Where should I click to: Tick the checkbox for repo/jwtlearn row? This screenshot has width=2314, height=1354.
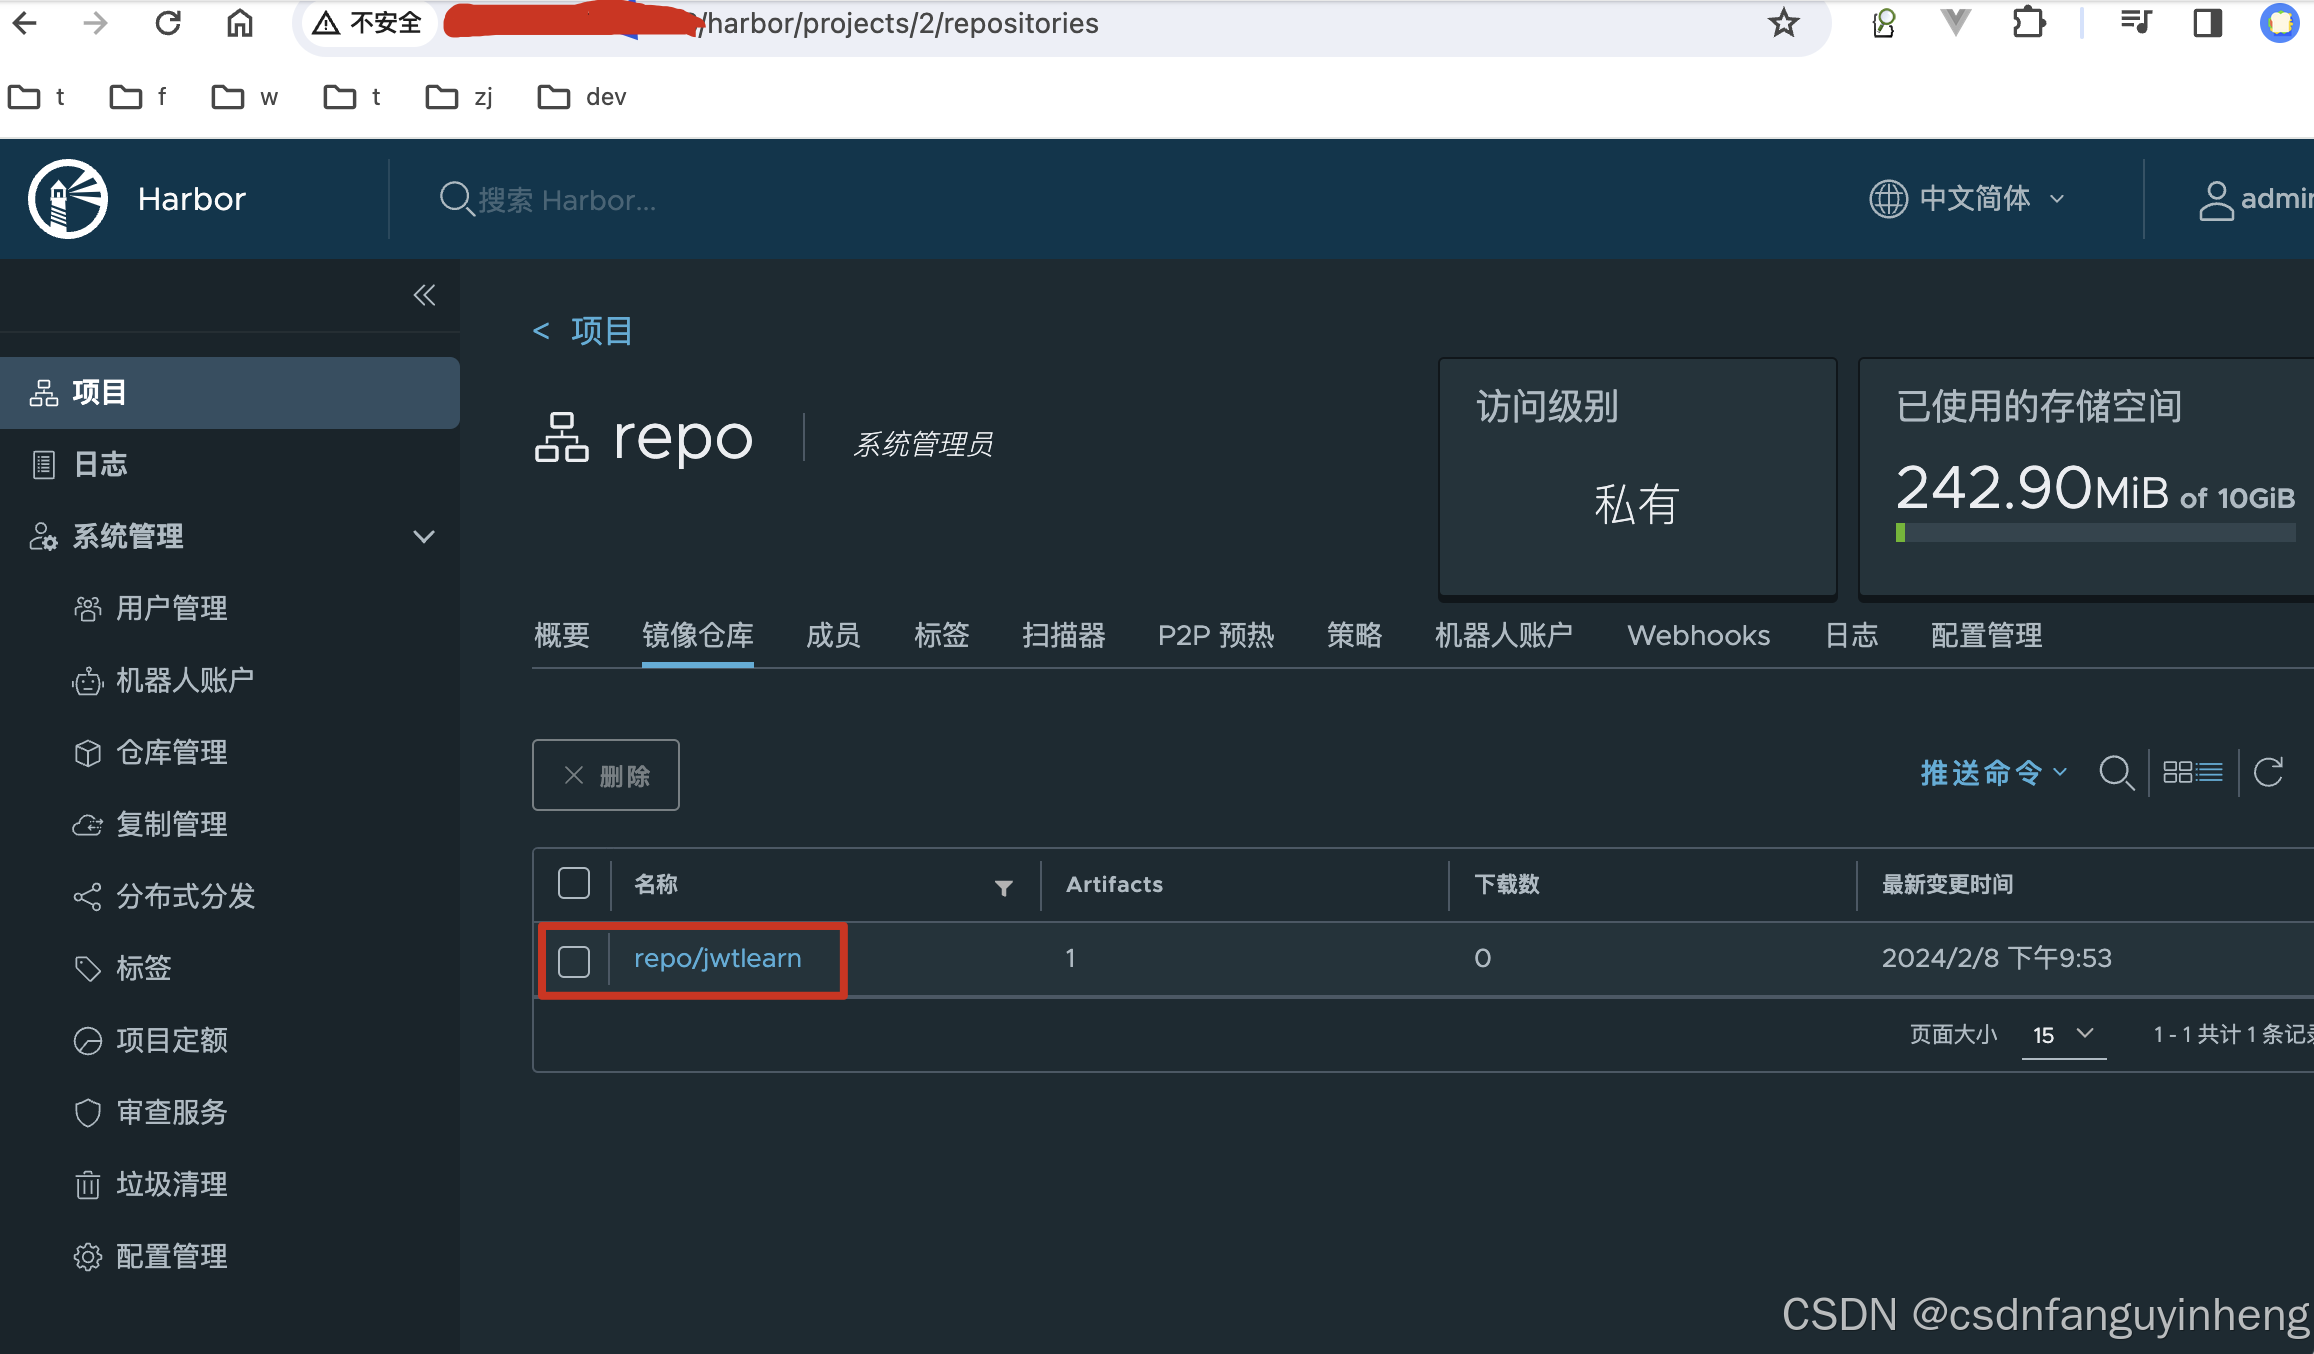[x=574, y=961]
